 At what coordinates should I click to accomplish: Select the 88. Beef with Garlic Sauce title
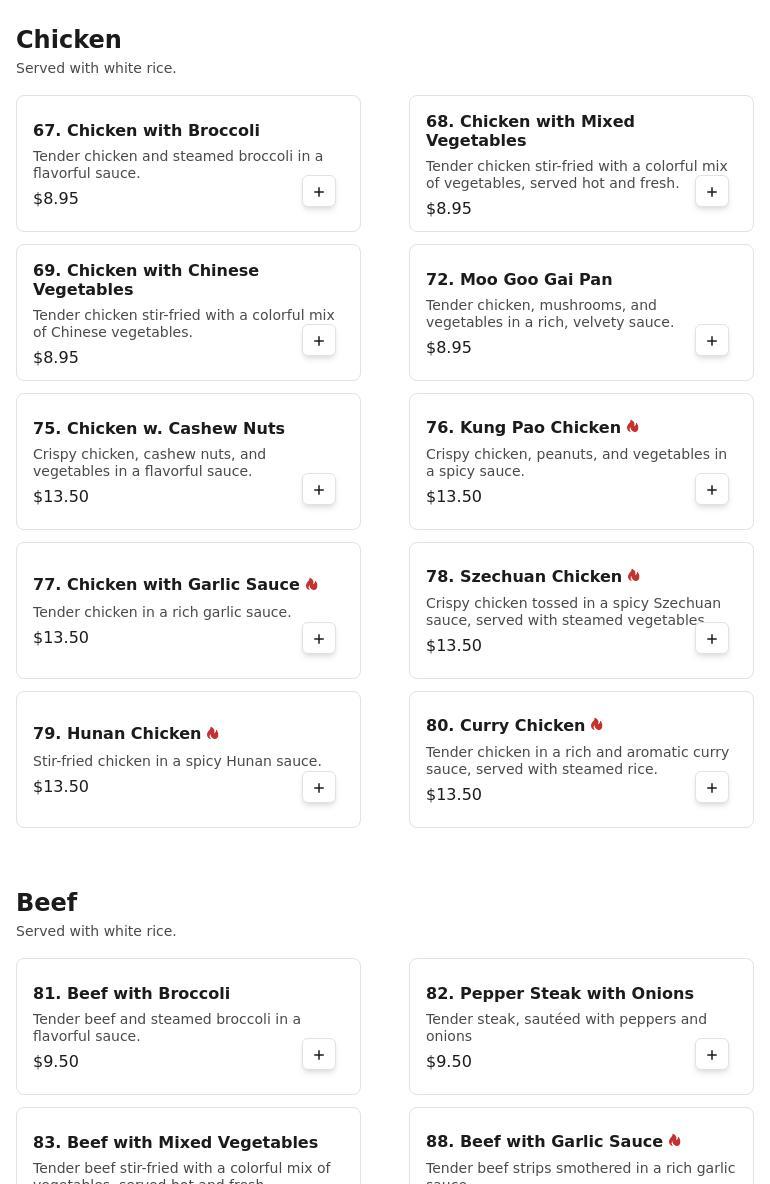point(544,1141)
